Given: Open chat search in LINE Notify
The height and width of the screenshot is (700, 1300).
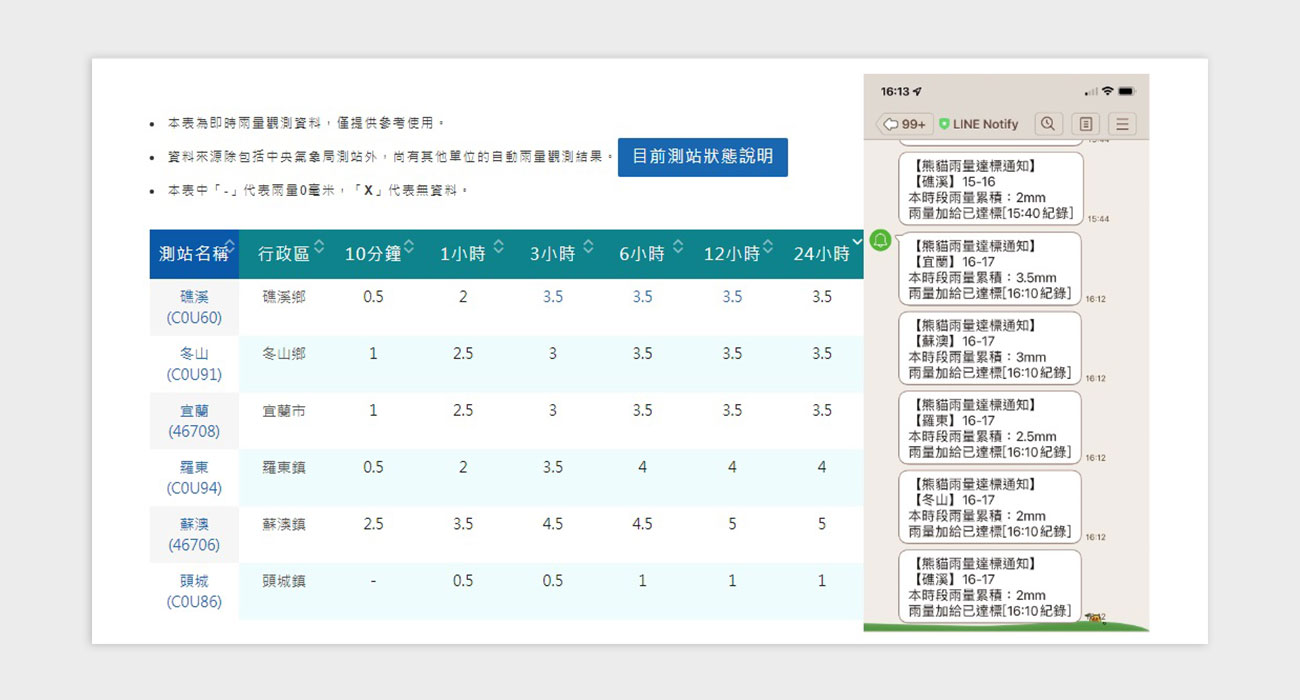Looking at the screenshot, I should coord(1047,124).
